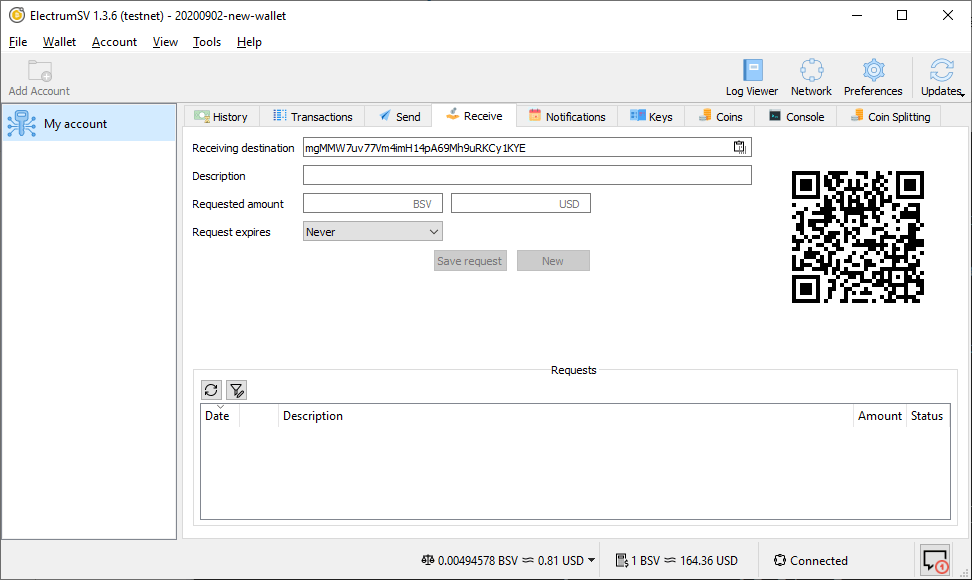Open Preferences gear icon

coord(873,77)
